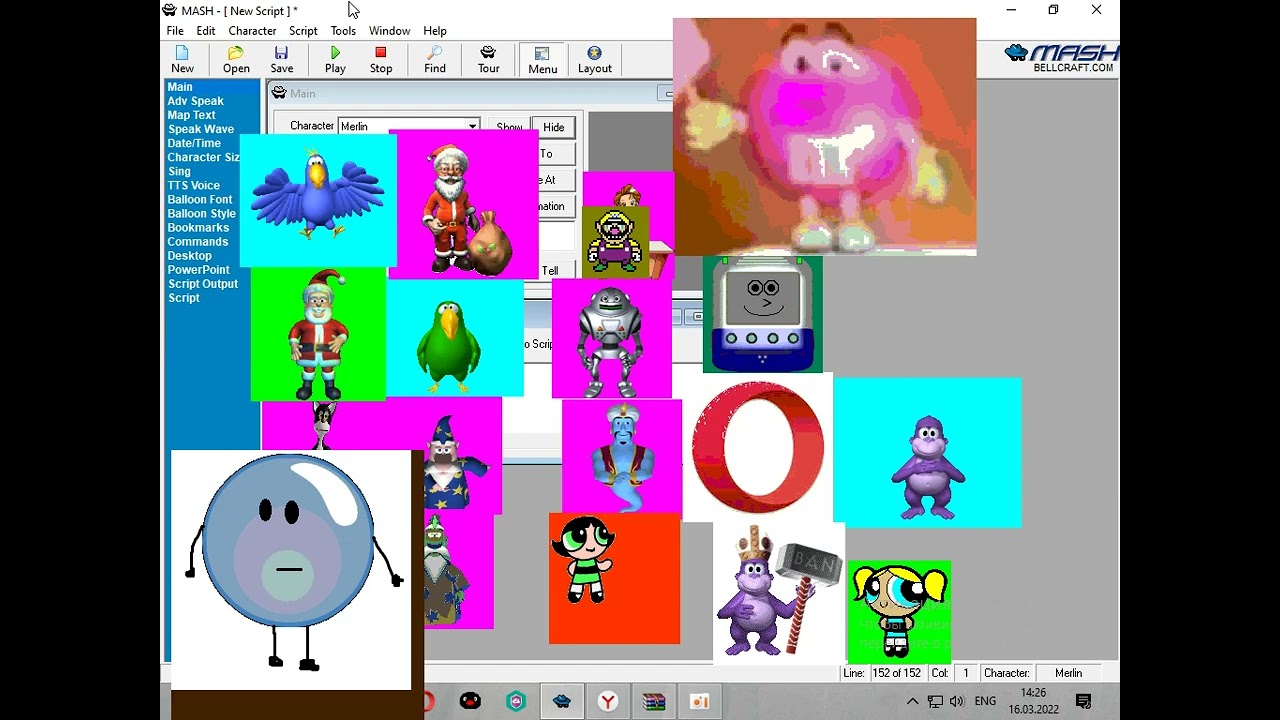Open the Script menu
This screenshot has width=1280, height=720.
point(303,31)
